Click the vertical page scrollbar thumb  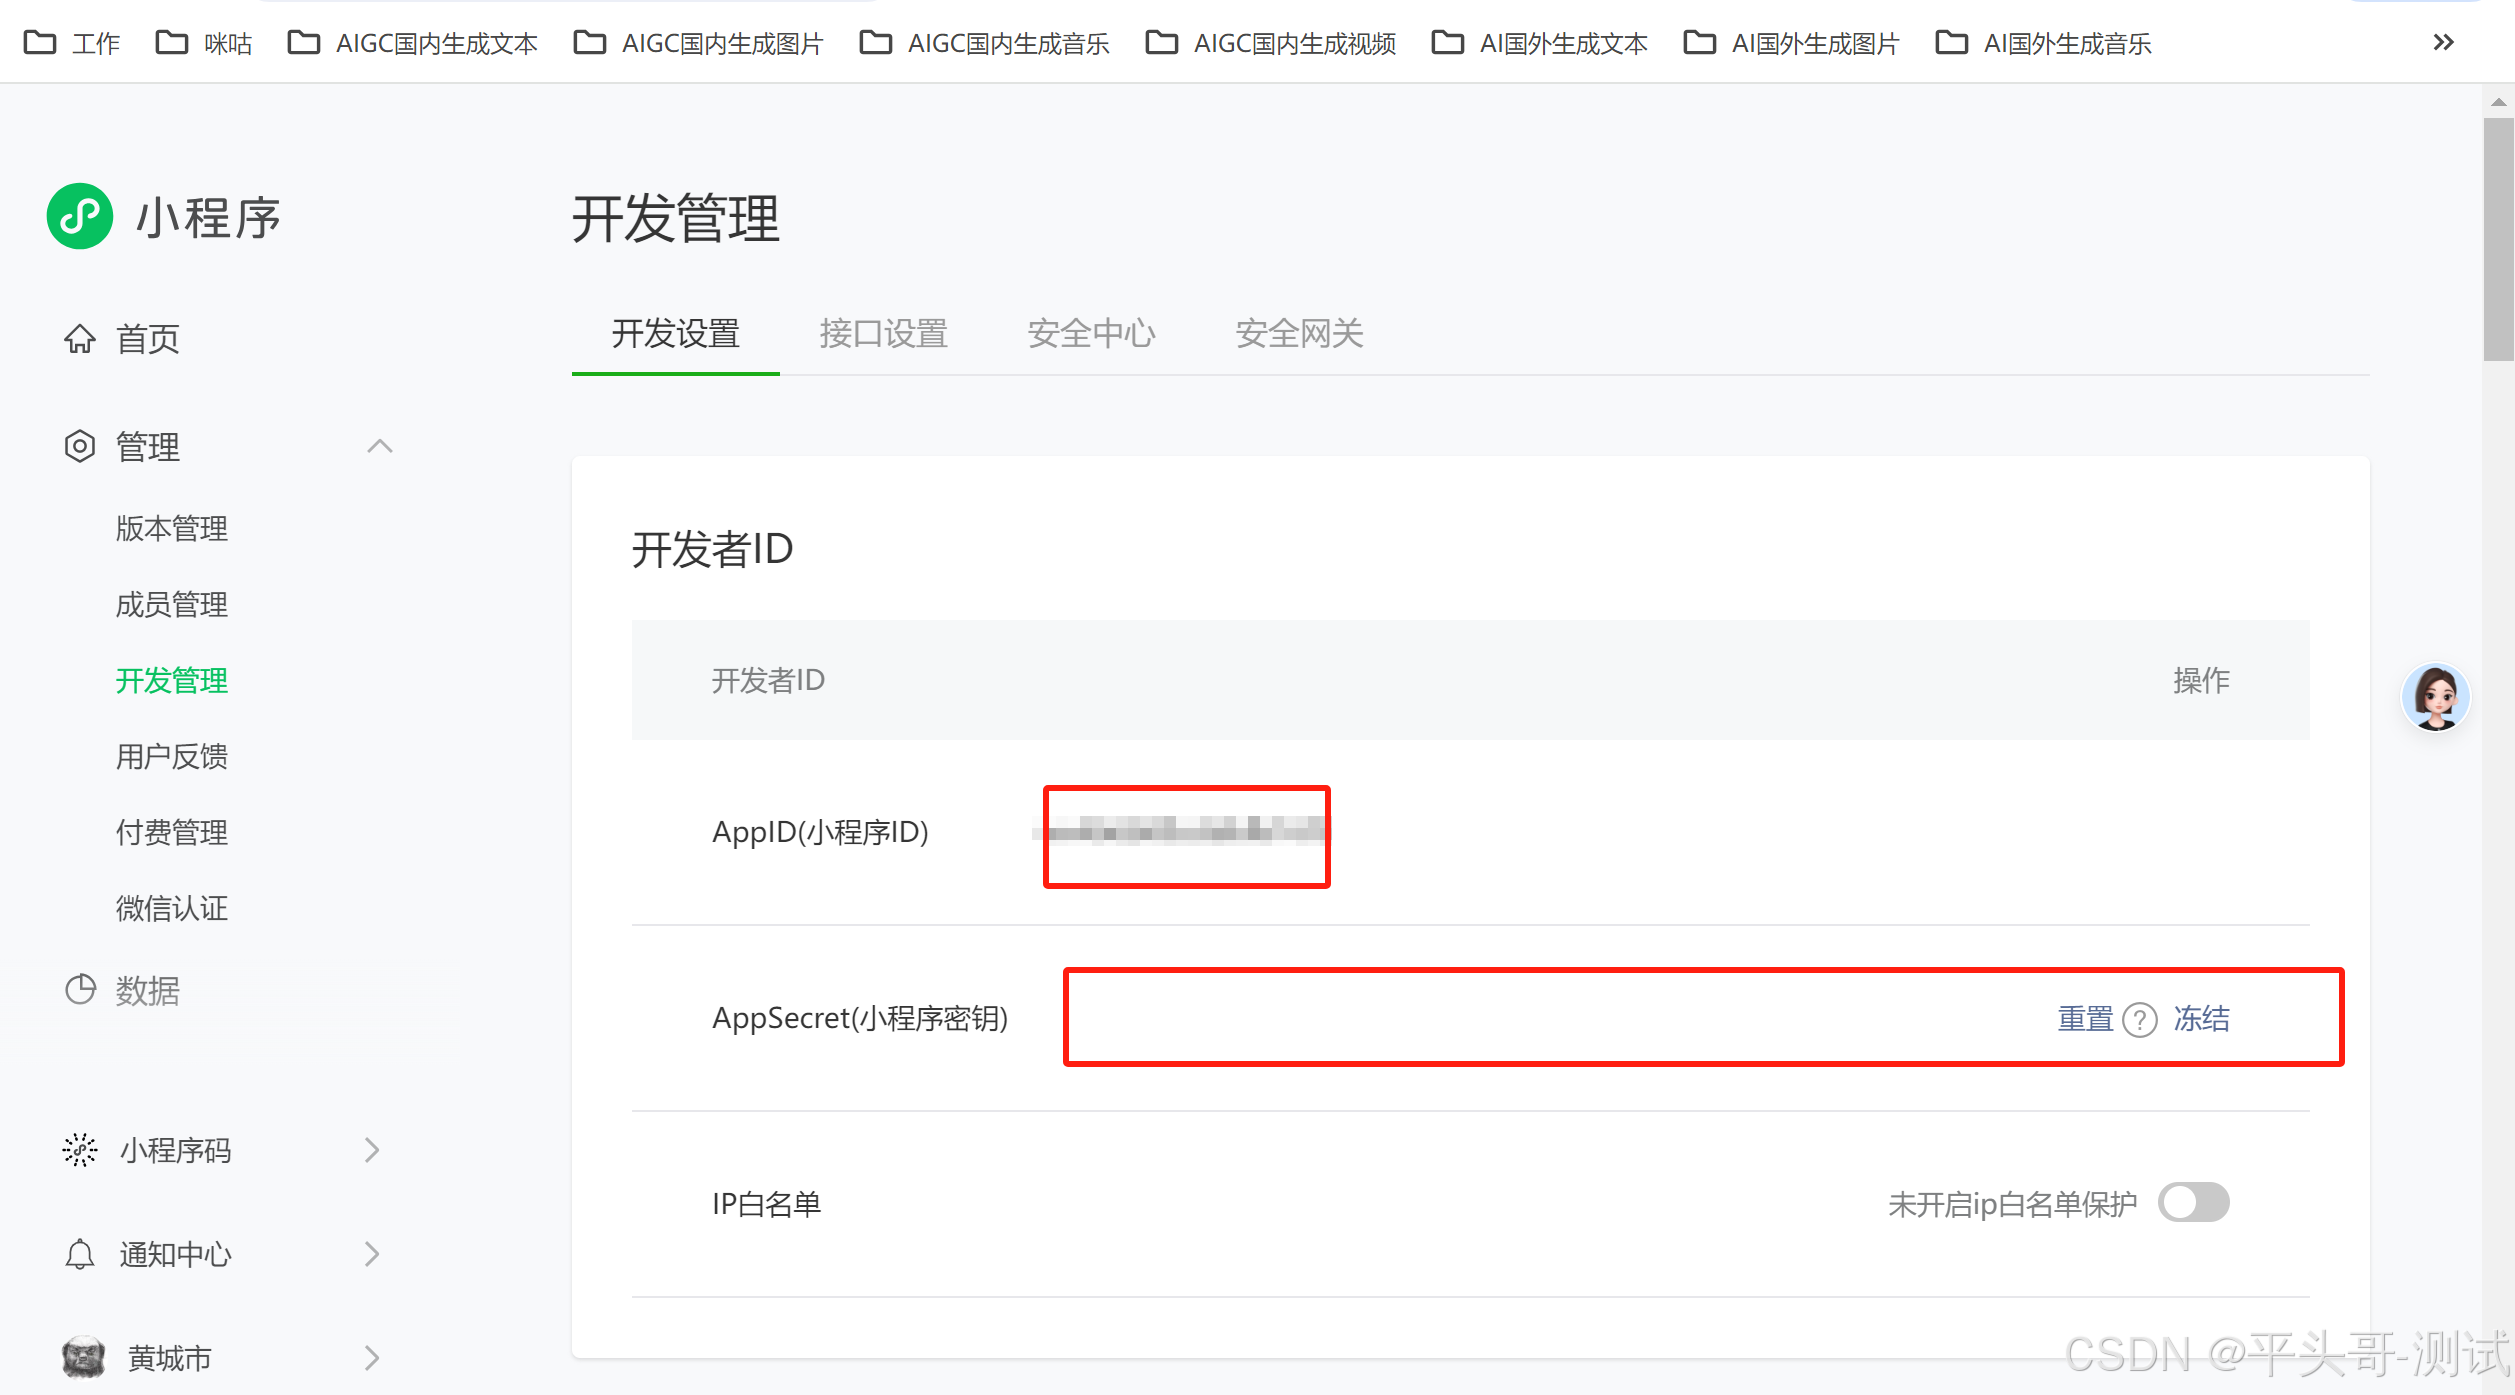(2498, 238)
